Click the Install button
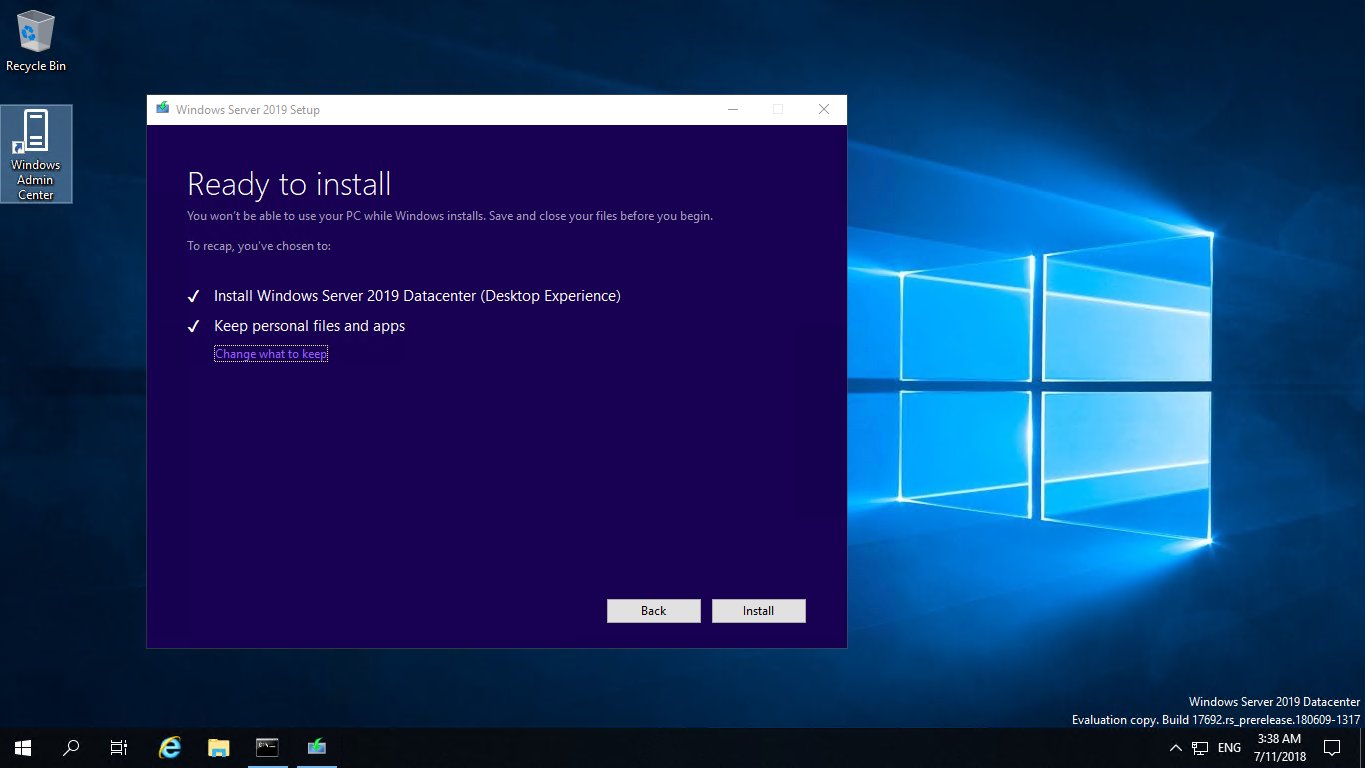 (759, 611)
